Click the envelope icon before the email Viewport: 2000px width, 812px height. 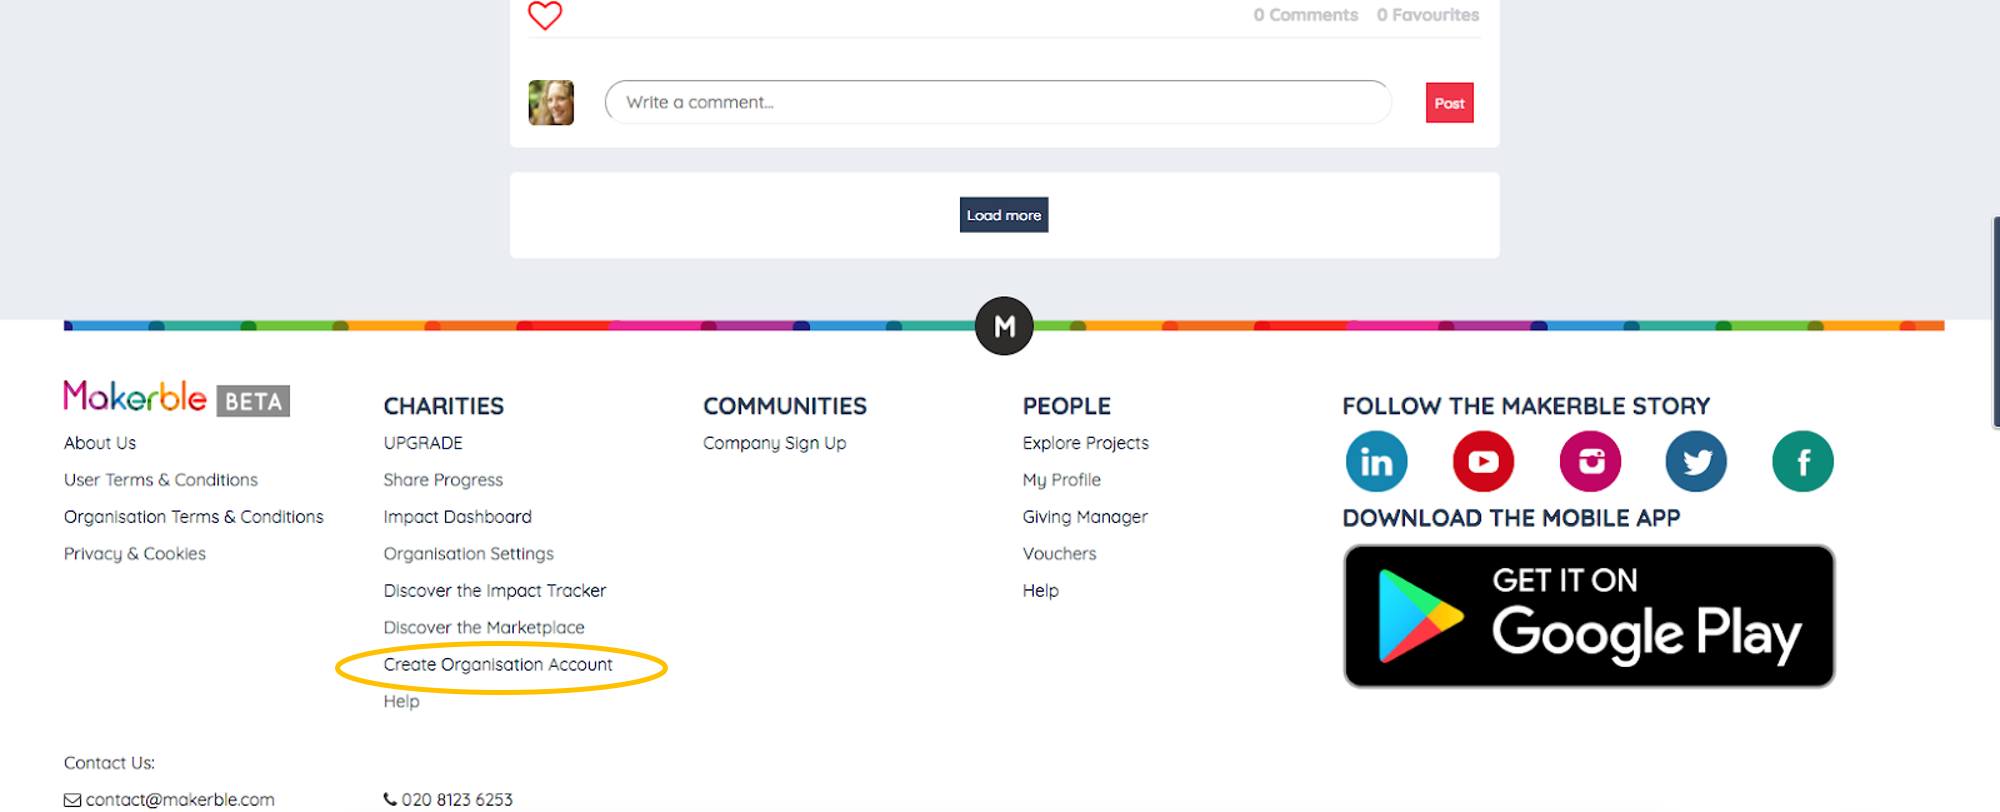(72, 800)
